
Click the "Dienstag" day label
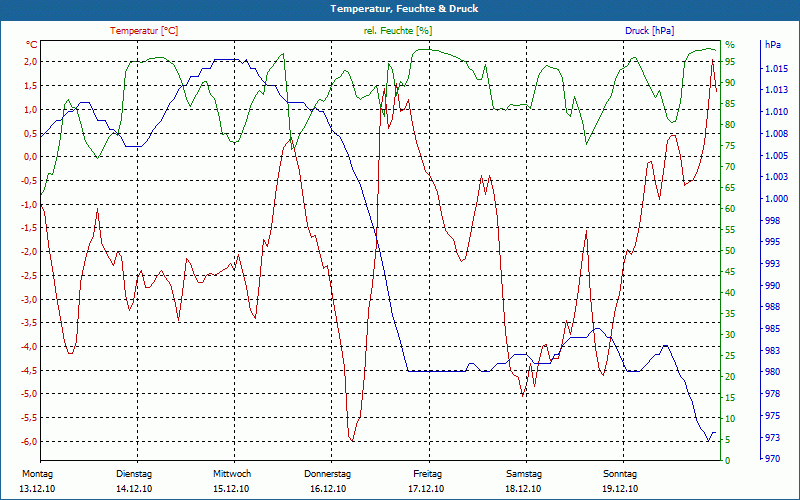(x=134, y=474)
